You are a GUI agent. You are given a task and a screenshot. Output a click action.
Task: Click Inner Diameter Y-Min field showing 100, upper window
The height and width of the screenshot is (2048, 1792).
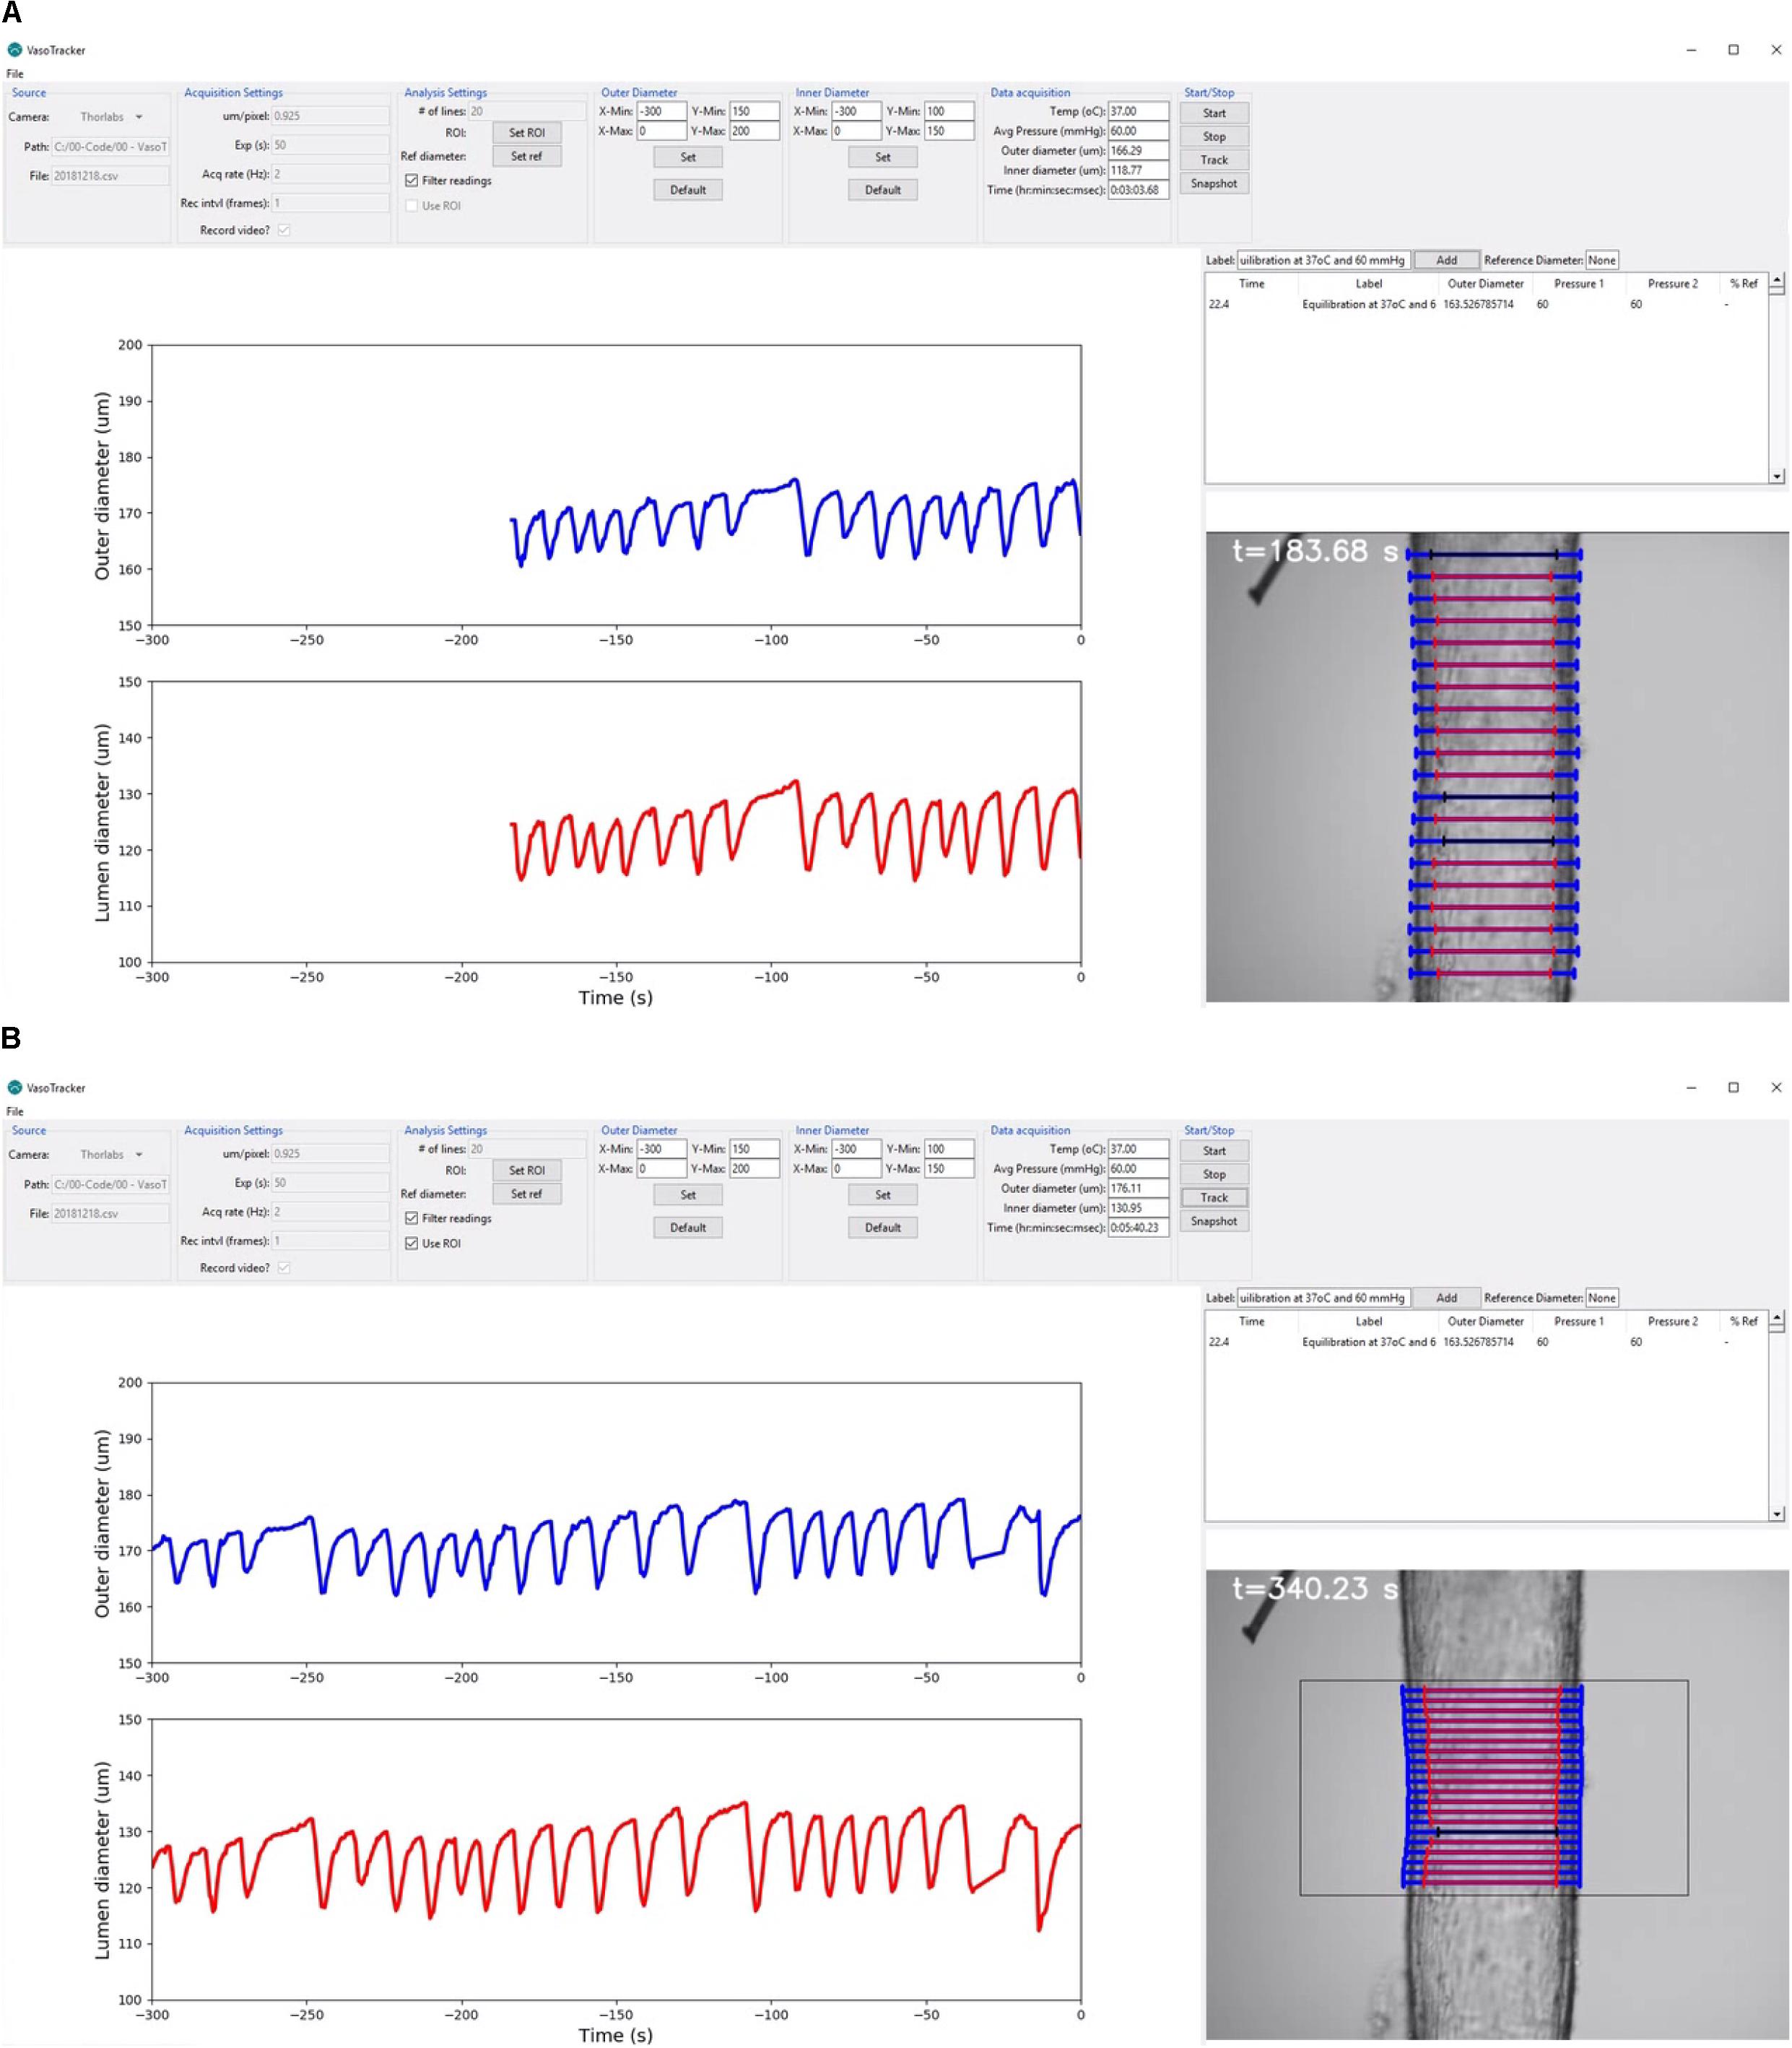(949, 111)
